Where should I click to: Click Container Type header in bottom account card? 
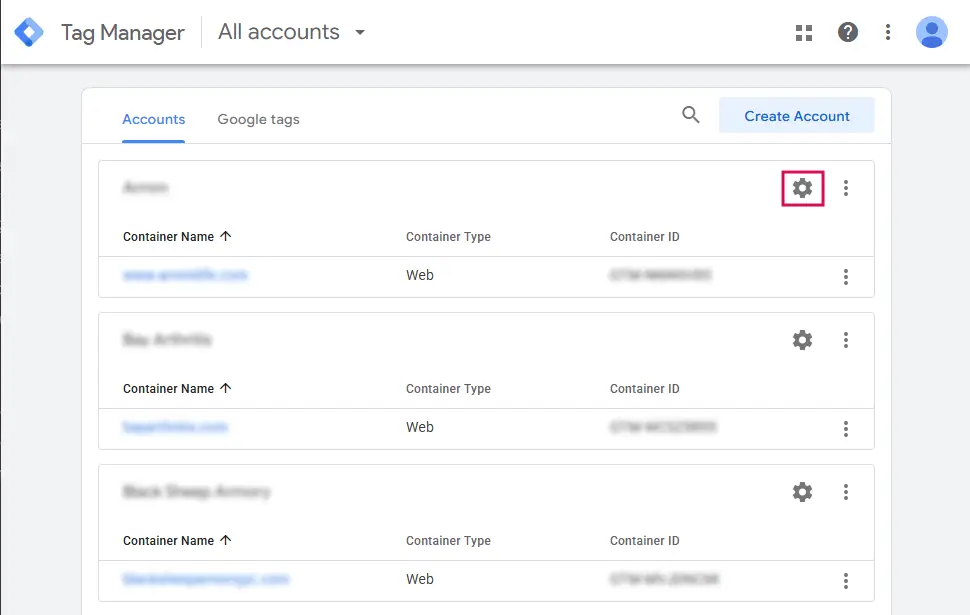click(448, 541)
